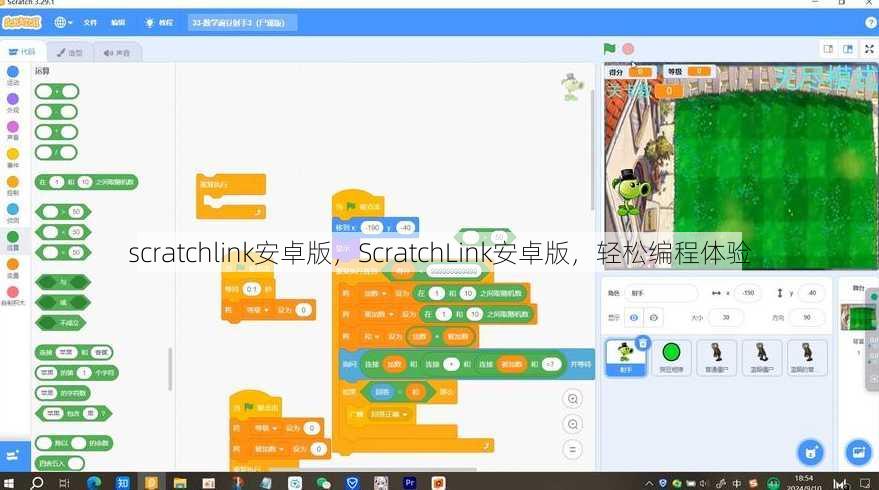Viewport: 879px width, 490px height.
Task: Open 被加数 dropdown in random-number set block
Action: click(378, 314)
